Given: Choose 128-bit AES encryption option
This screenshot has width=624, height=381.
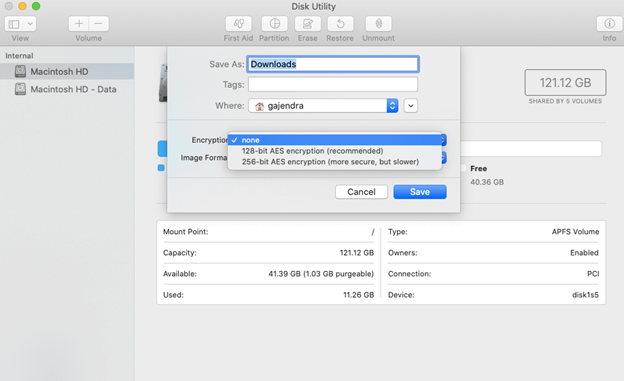Looking at the screenshot, I should (335, 151).
